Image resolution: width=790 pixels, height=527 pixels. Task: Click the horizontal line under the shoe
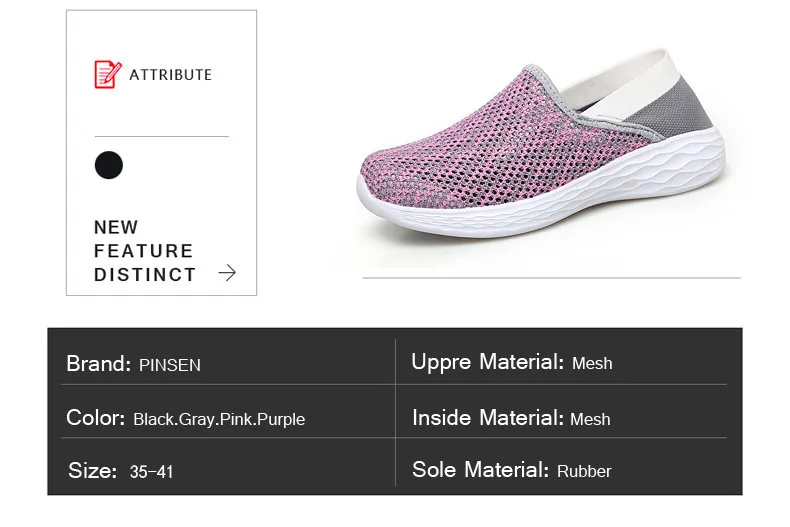tap(552, 278)
